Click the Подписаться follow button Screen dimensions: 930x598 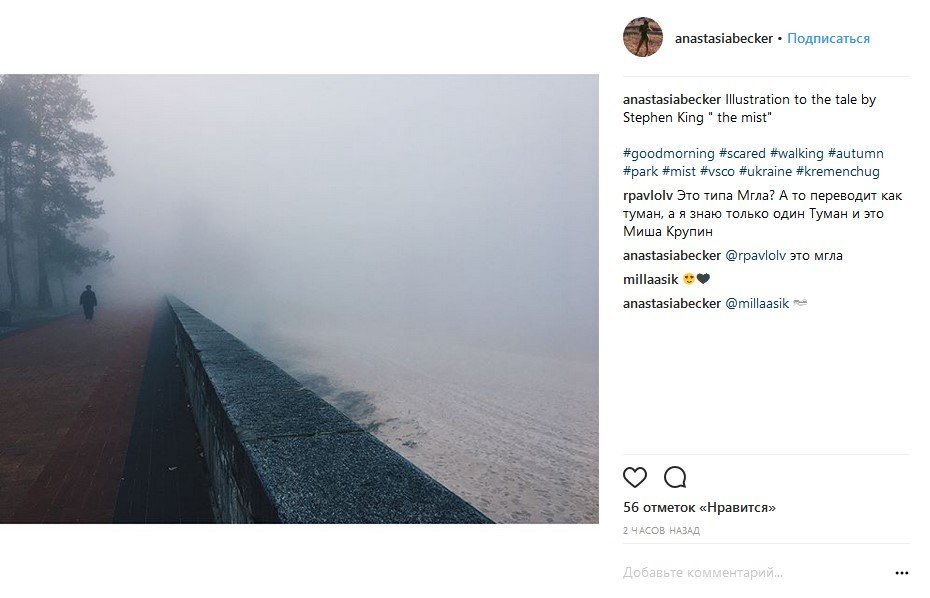[x=828, y=39]
